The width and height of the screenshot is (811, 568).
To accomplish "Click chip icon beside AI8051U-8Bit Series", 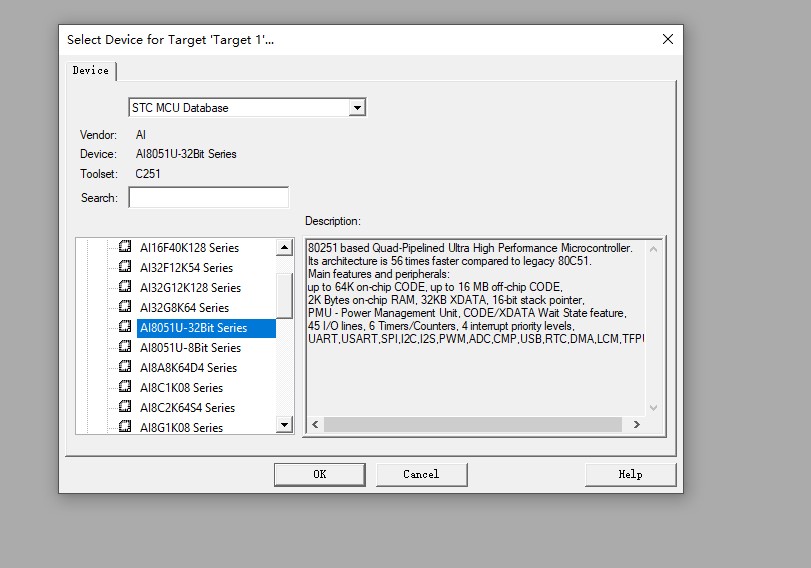I will tap(125, 347).
